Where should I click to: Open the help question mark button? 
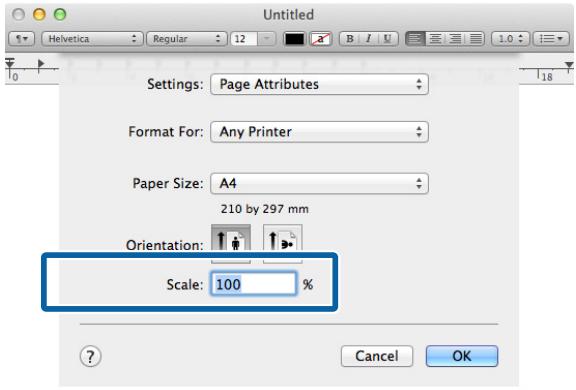pyautogui.click(x=90, y=356)
